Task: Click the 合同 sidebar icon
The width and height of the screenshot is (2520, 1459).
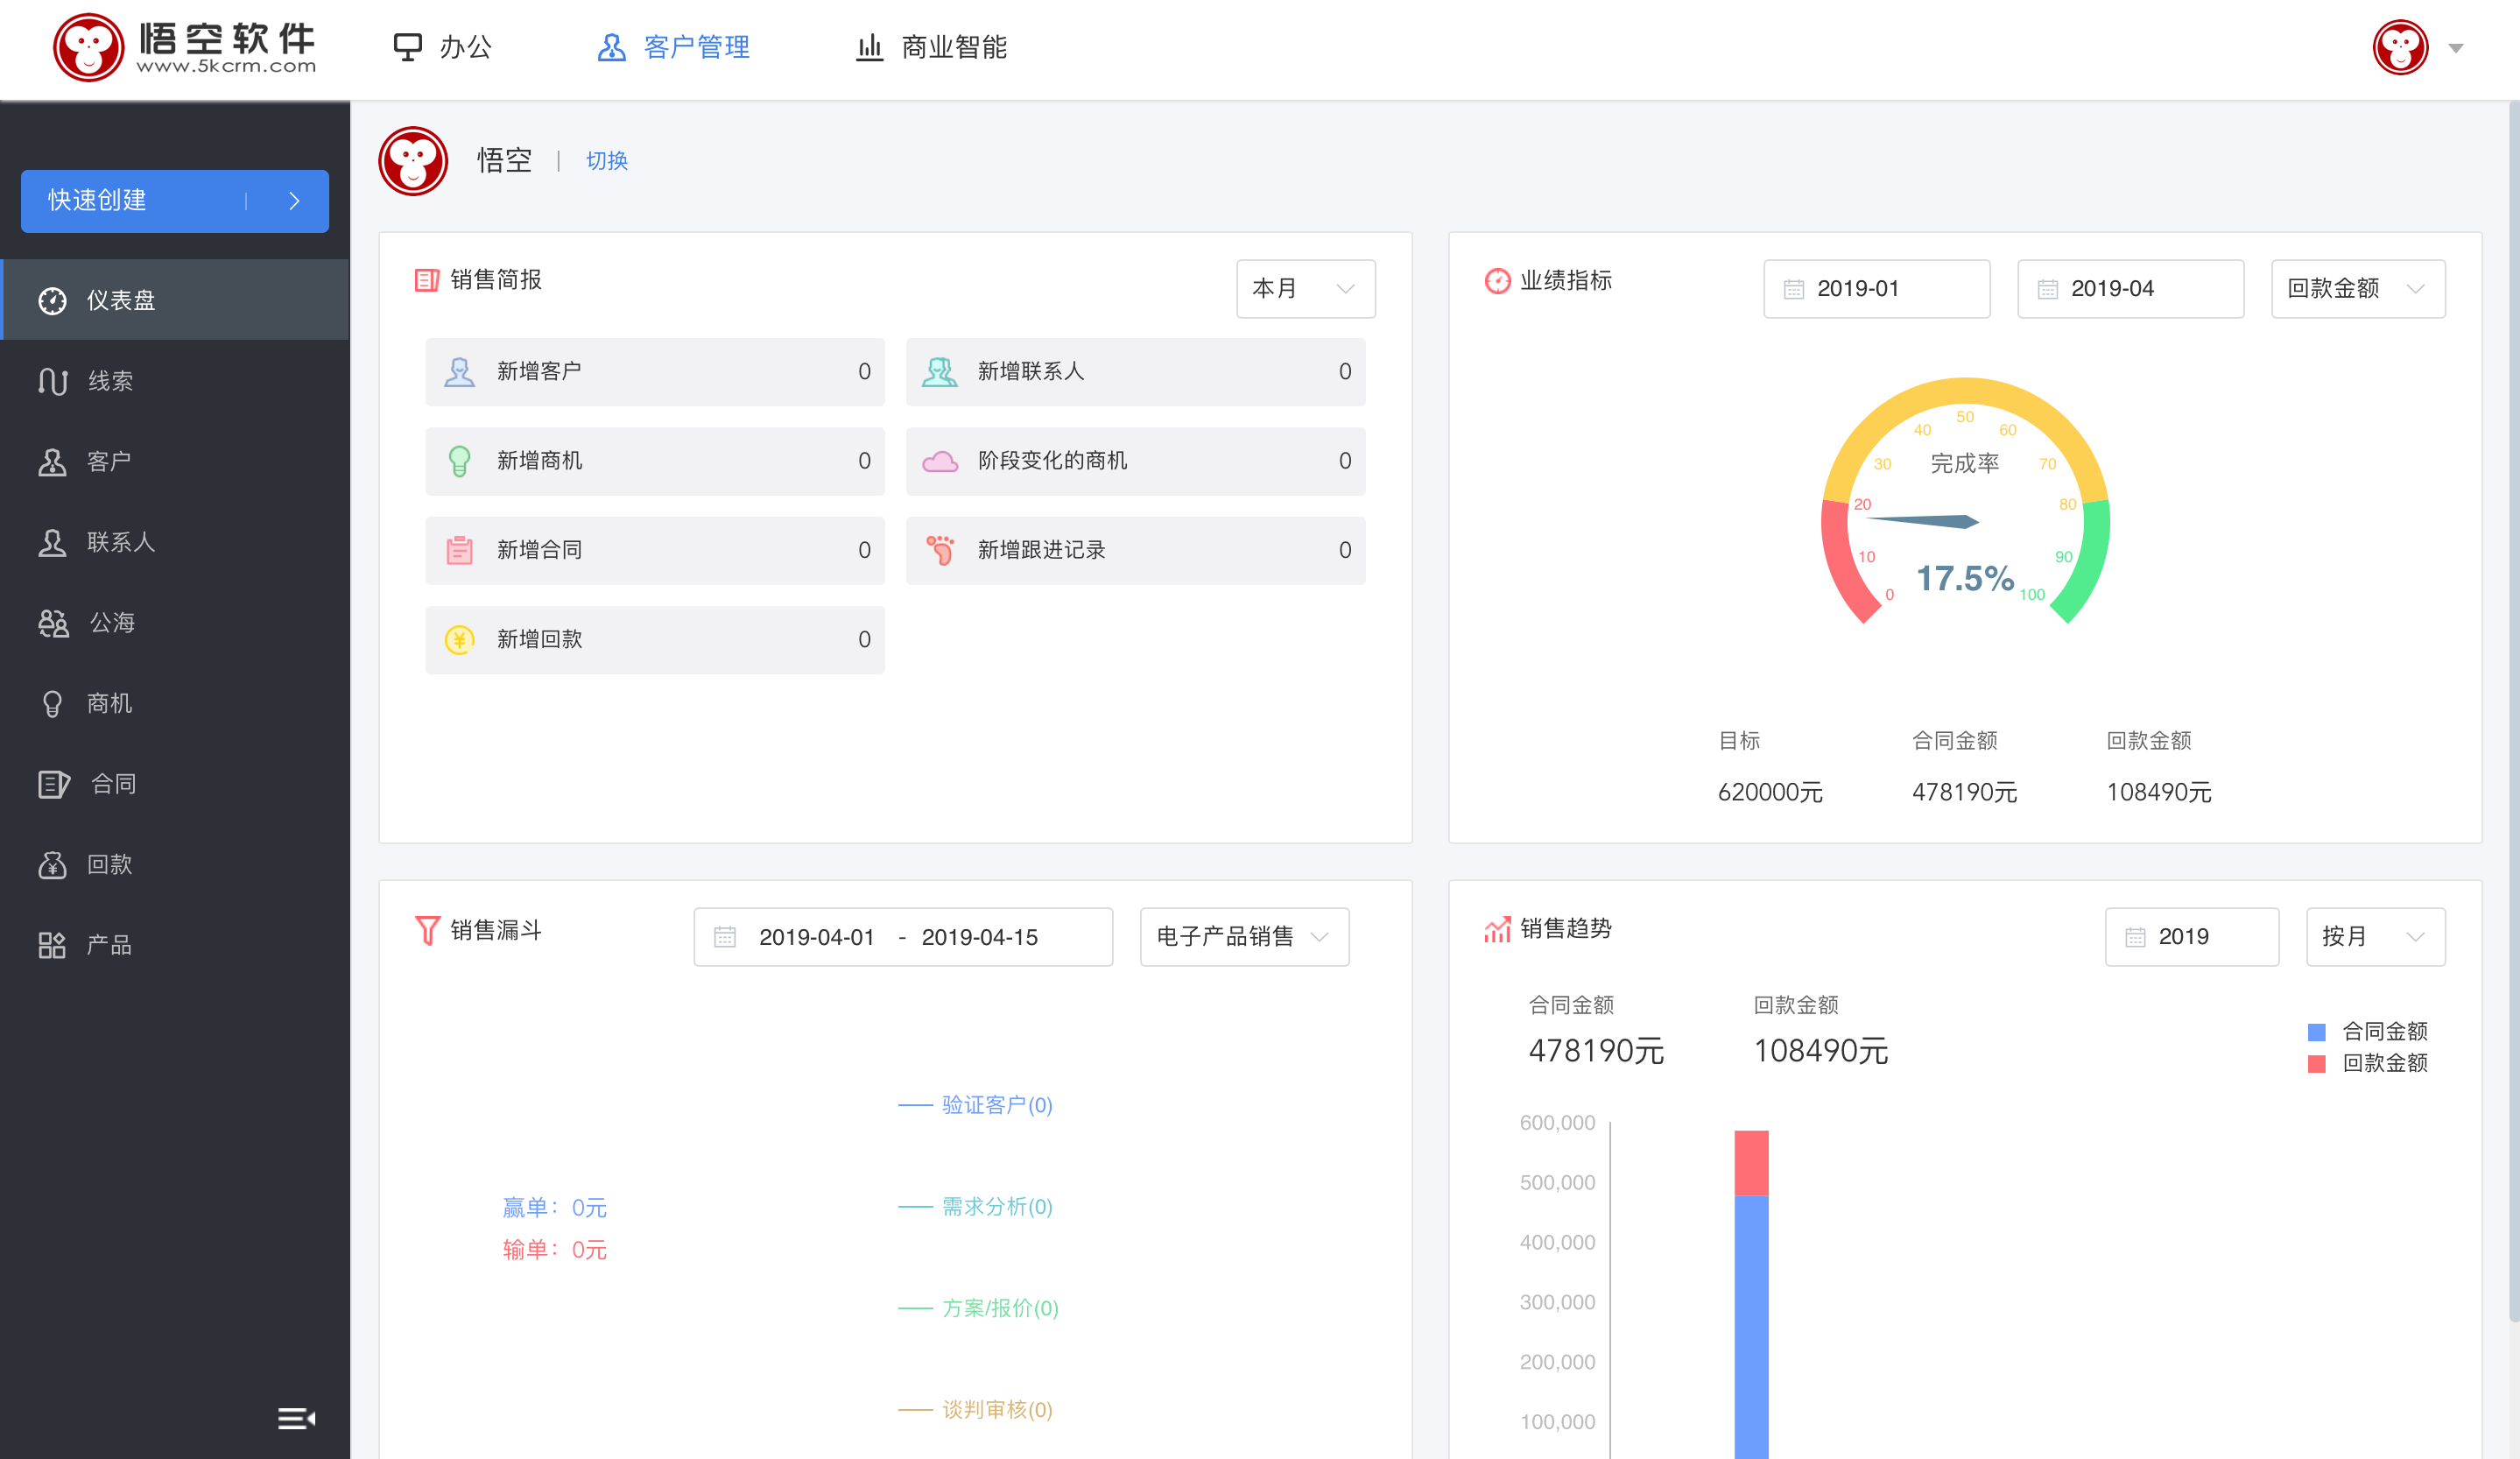Action: coord(54,784)
